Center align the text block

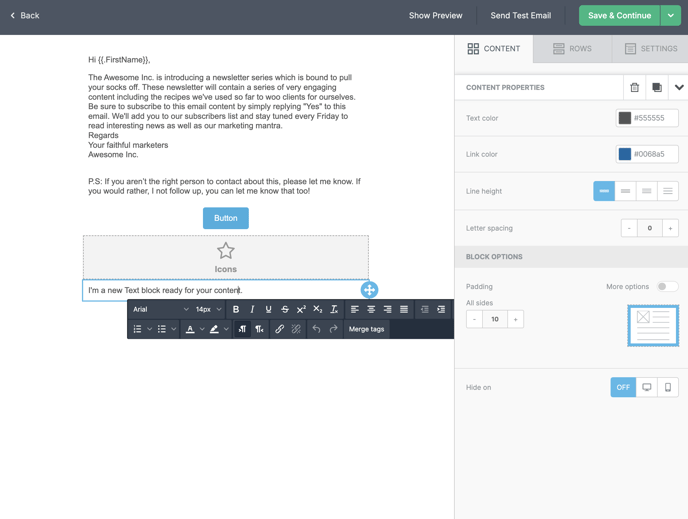[371, 309]
